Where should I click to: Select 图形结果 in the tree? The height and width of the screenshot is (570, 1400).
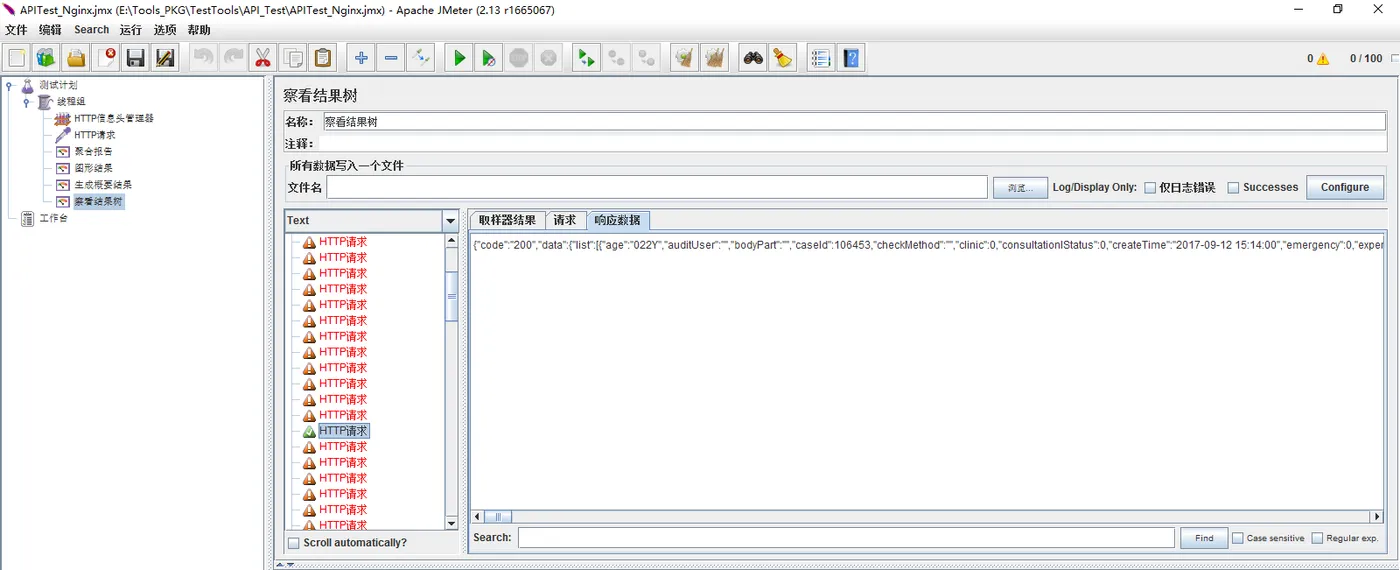(x=94, y=168)
